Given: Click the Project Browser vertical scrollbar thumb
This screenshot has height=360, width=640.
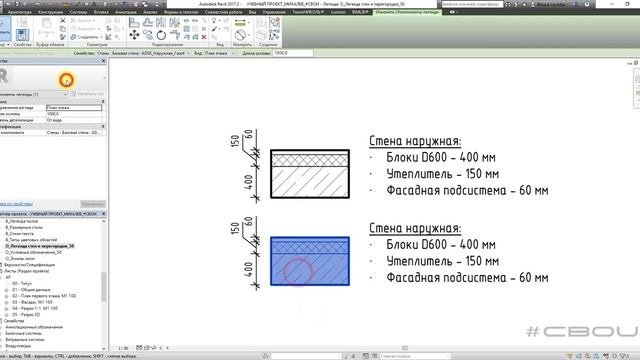Looking at the screenshot, I should pyautogui.click(x=104, y=287).
